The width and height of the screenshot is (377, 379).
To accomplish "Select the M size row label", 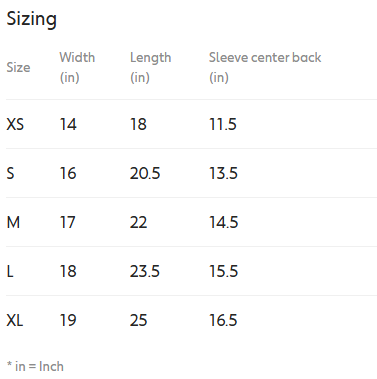I will click(13, 222).
